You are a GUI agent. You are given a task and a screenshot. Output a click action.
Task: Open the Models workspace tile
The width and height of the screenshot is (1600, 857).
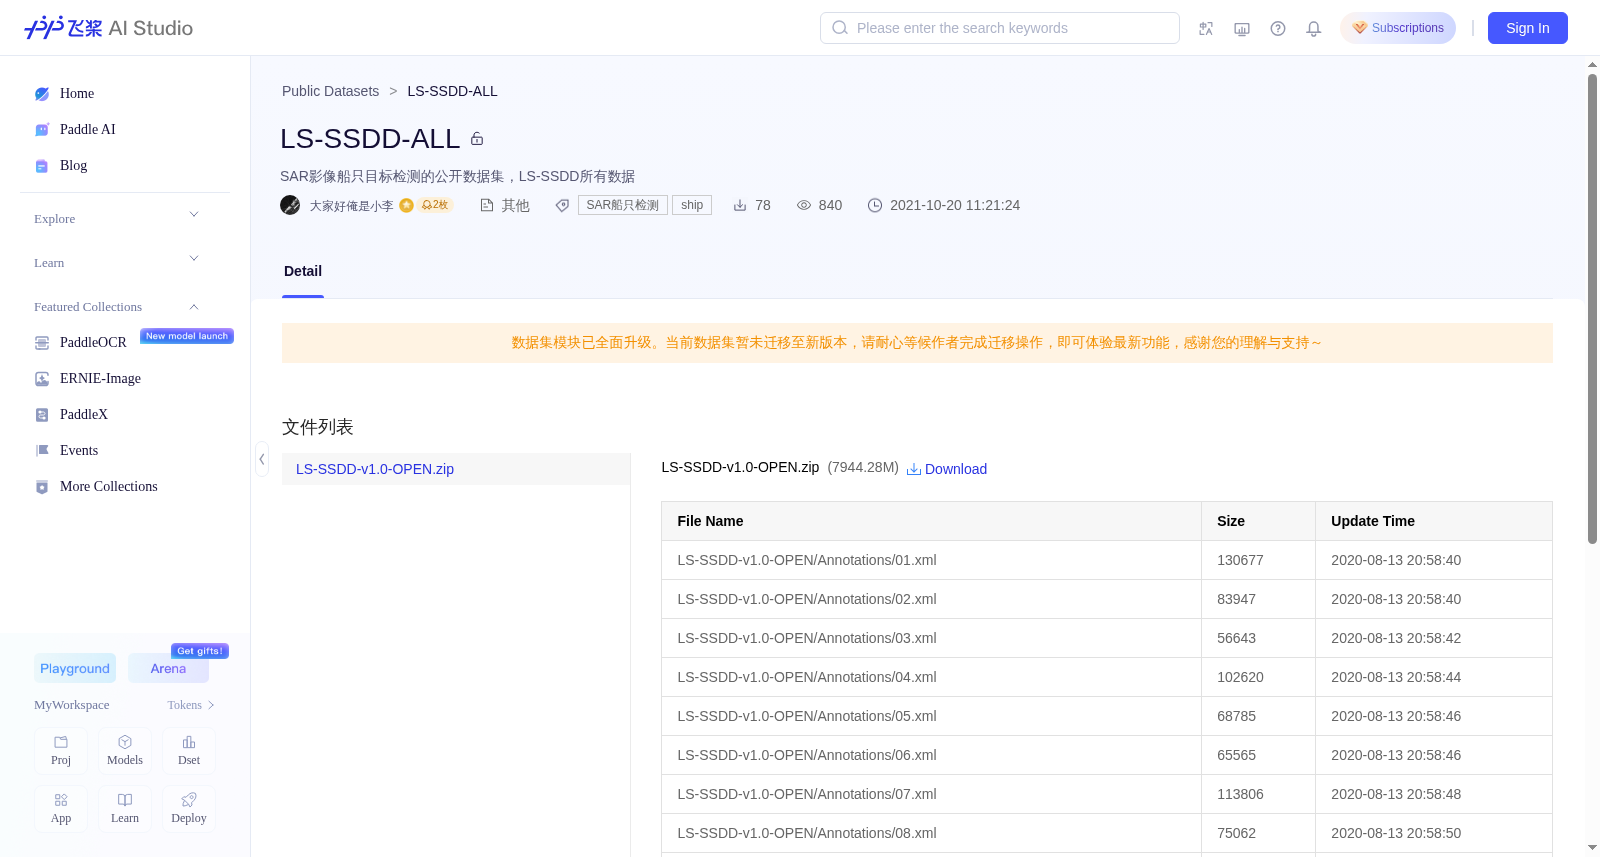[x=125, y=751]
